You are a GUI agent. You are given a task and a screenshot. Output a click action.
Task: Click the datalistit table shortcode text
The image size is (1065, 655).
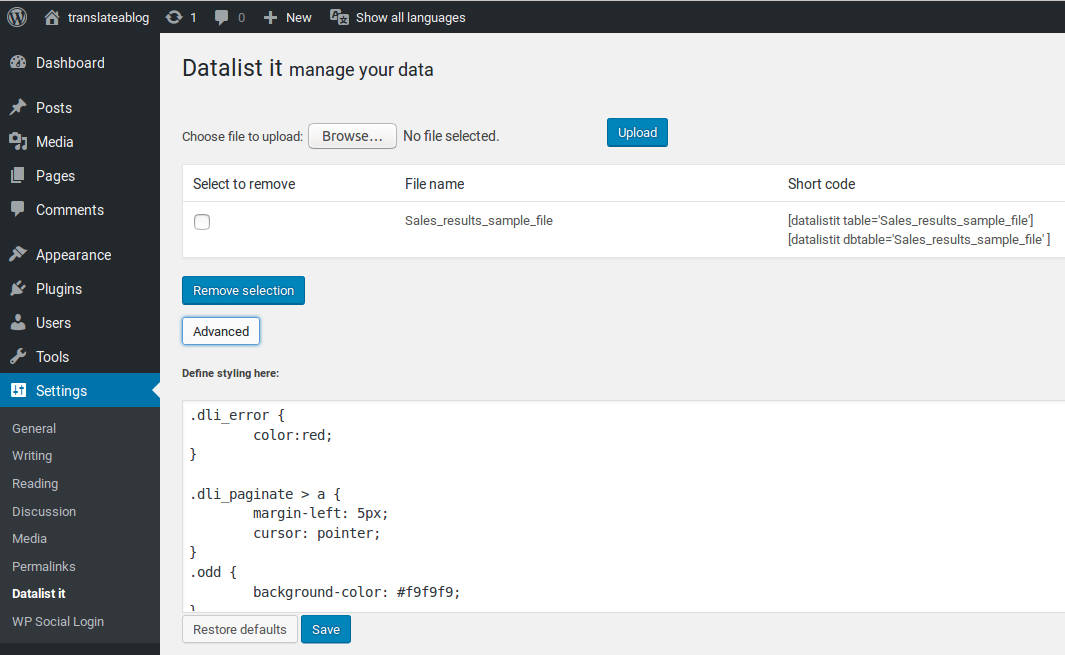pos(910,220)
